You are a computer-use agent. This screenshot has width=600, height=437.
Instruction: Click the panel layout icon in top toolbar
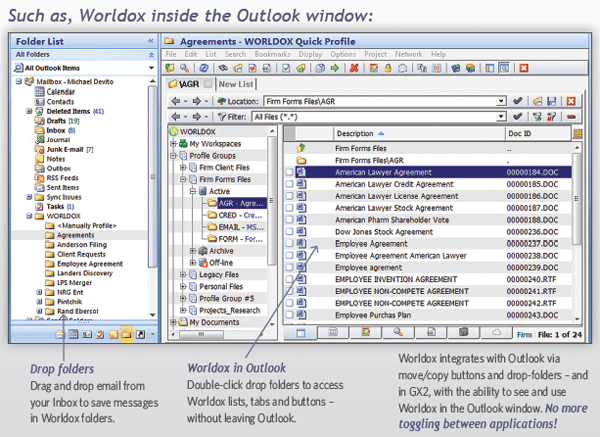489,68
